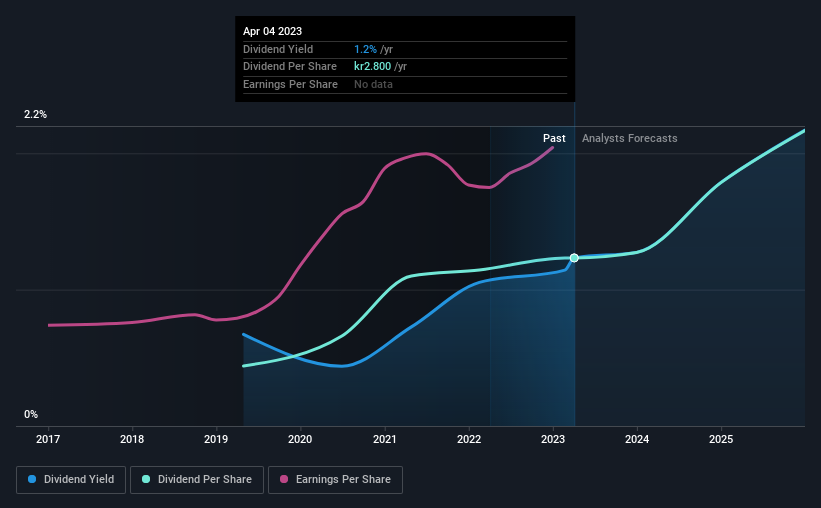Toggle the Earnings Per Share legend button
The height and width of the screenshot is (508, 821).
335,480
